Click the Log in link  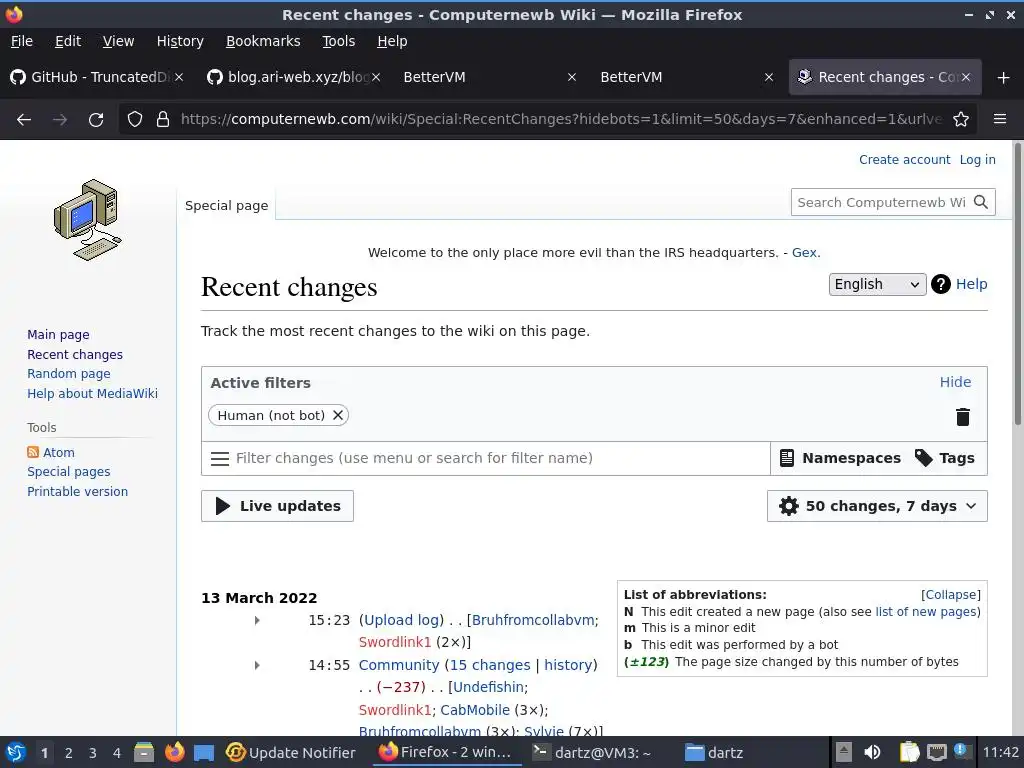click(x=977, y=160)
